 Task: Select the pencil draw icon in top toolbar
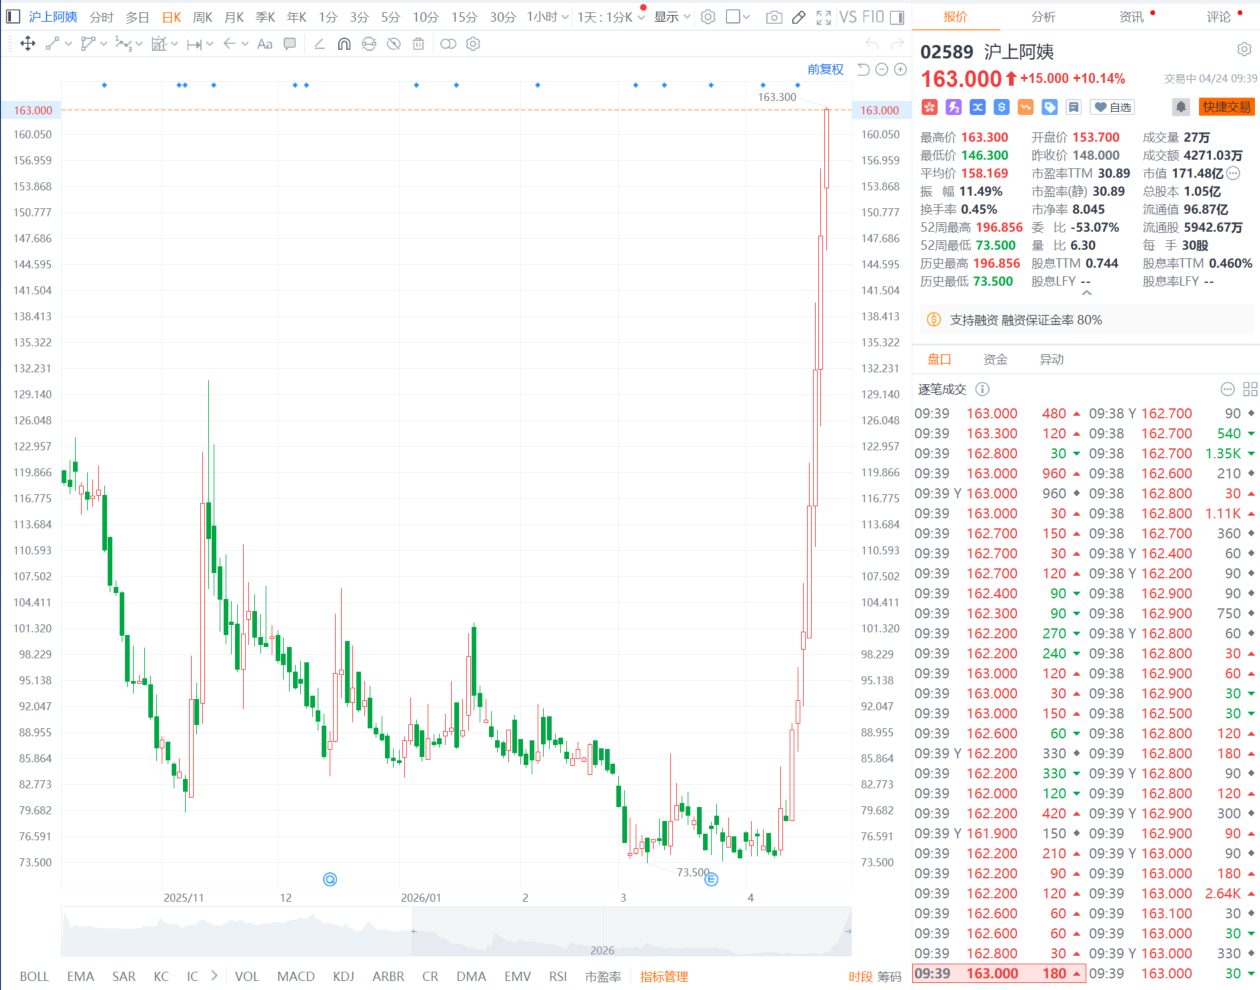(x=798, y=17)
